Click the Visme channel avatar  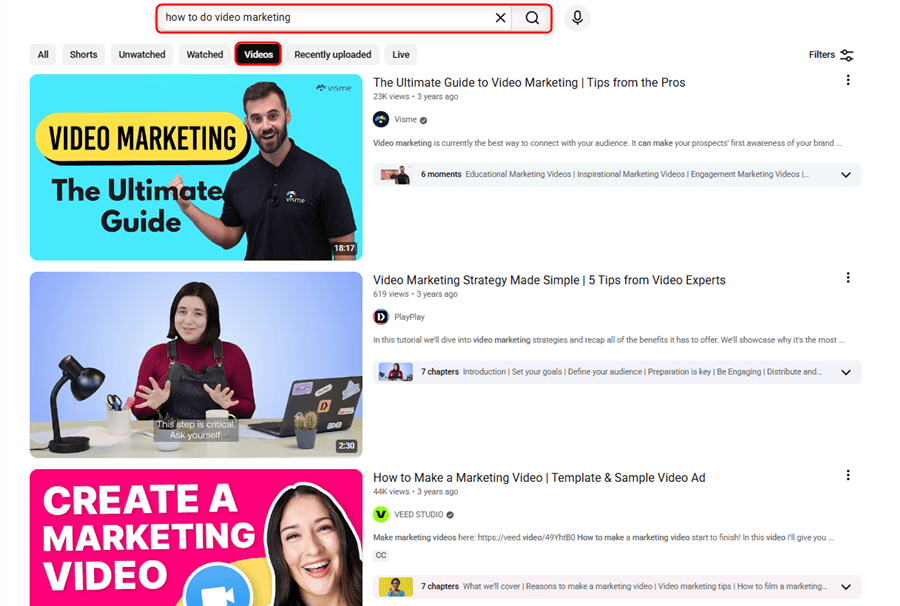(381, 119)
